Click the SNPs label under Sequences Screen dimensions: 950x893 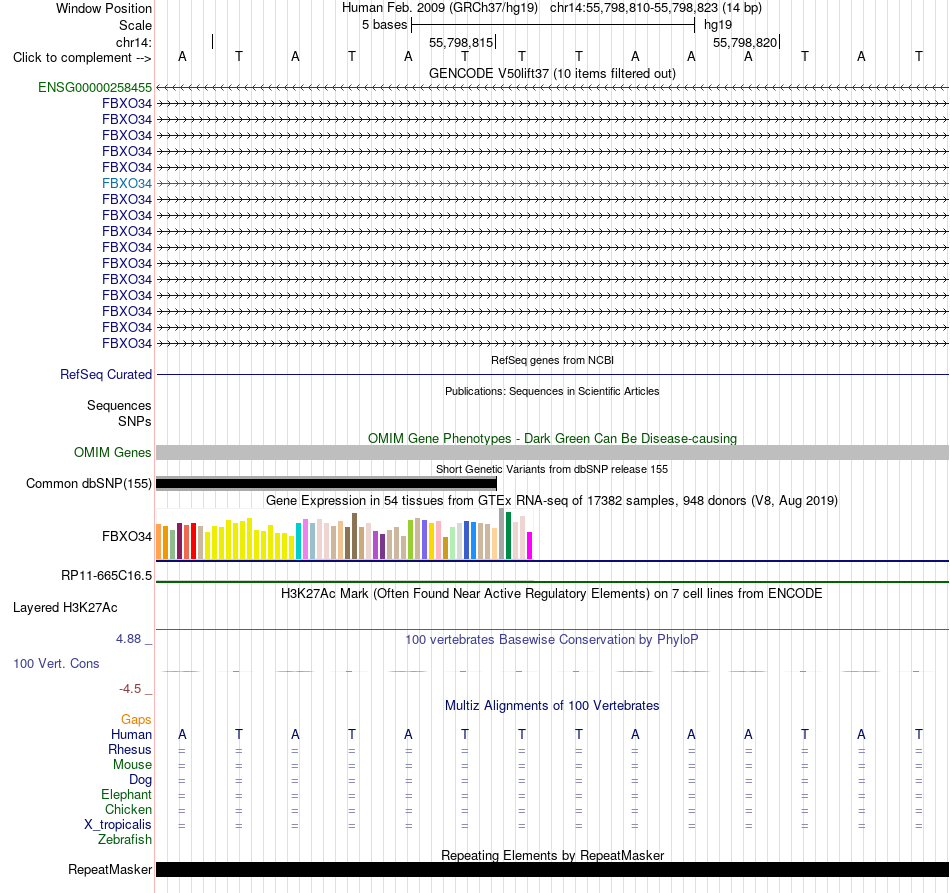click(135, 421)
